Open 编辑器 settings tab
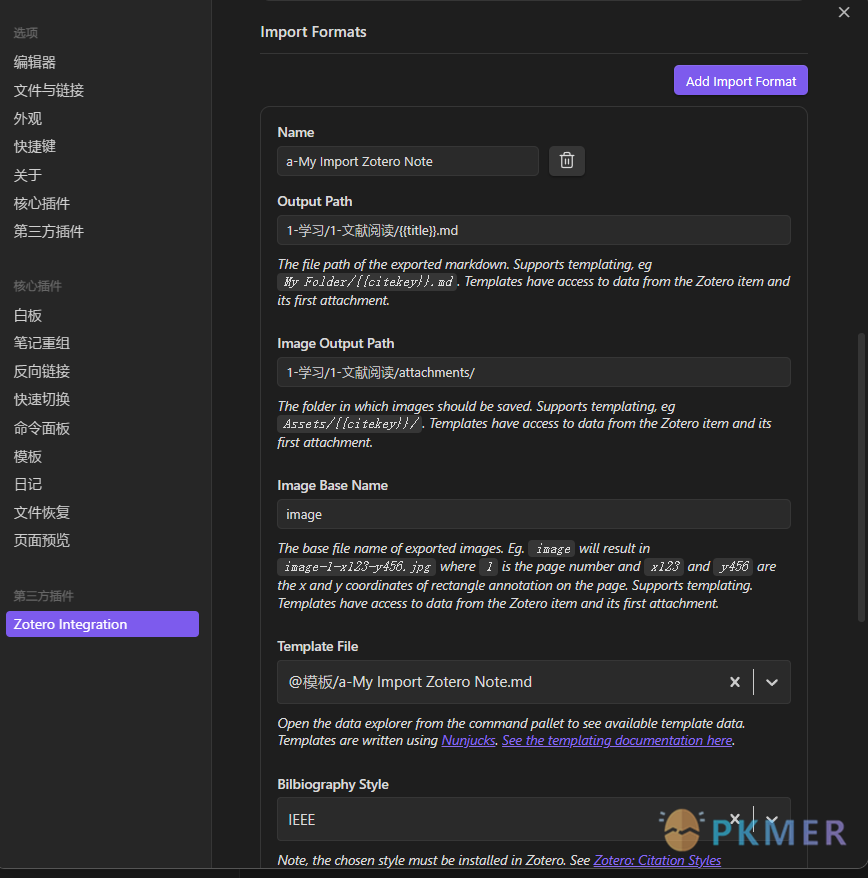The height and width of the screenshot is (878, 868). pos(35,62)
